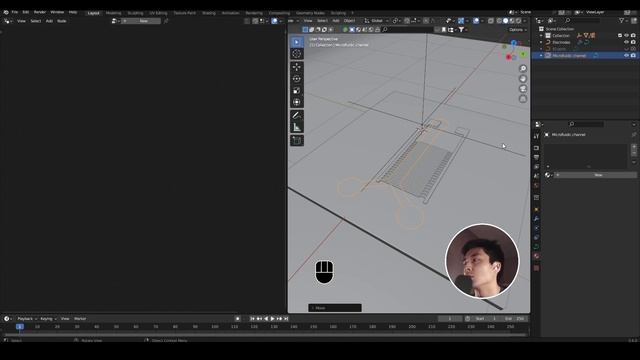The image size is (640, 360).
Task: Hide Collection using its eye icon
Action: click(627, 36)
